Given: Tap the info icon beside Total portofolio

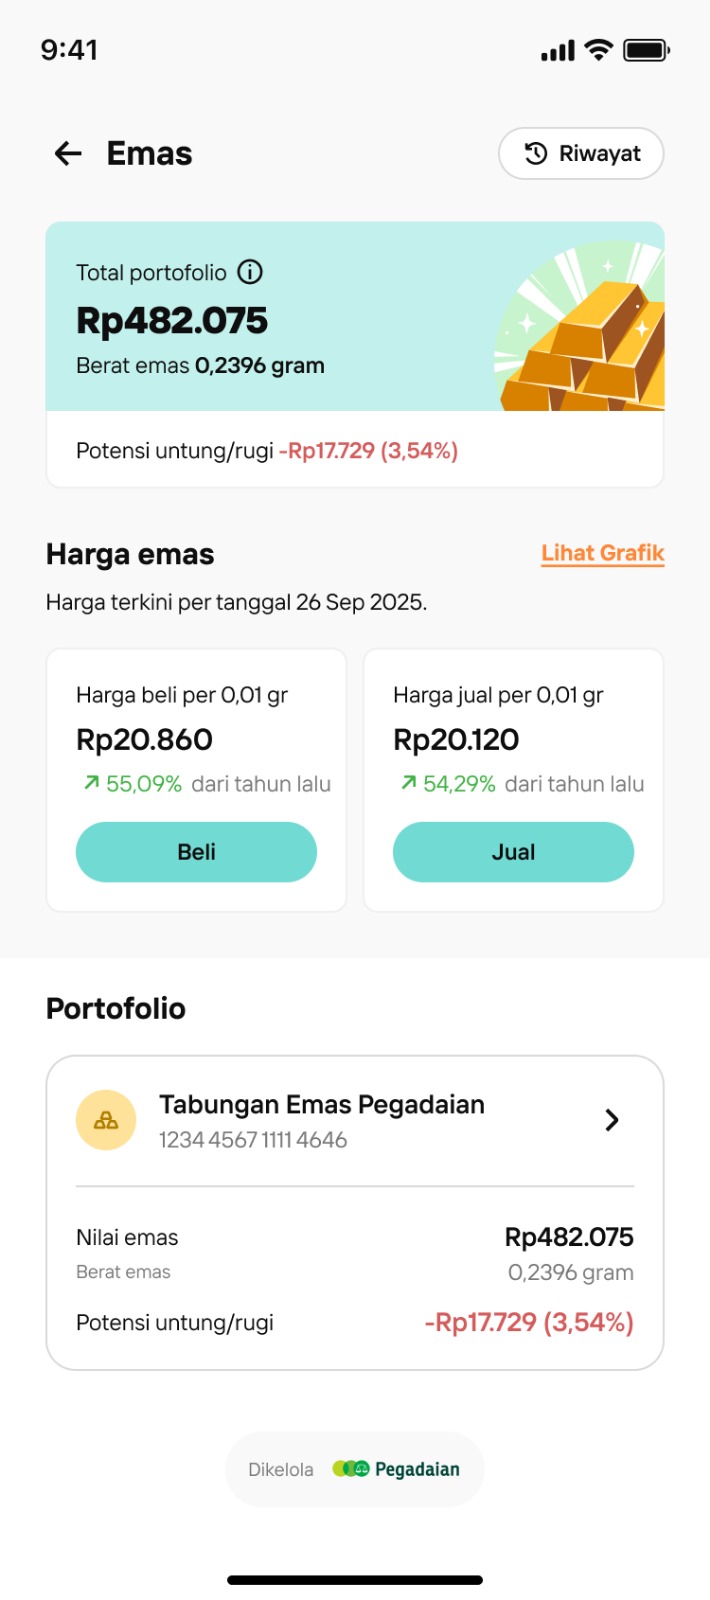Looking at the screenshot, I should [250, 272].
